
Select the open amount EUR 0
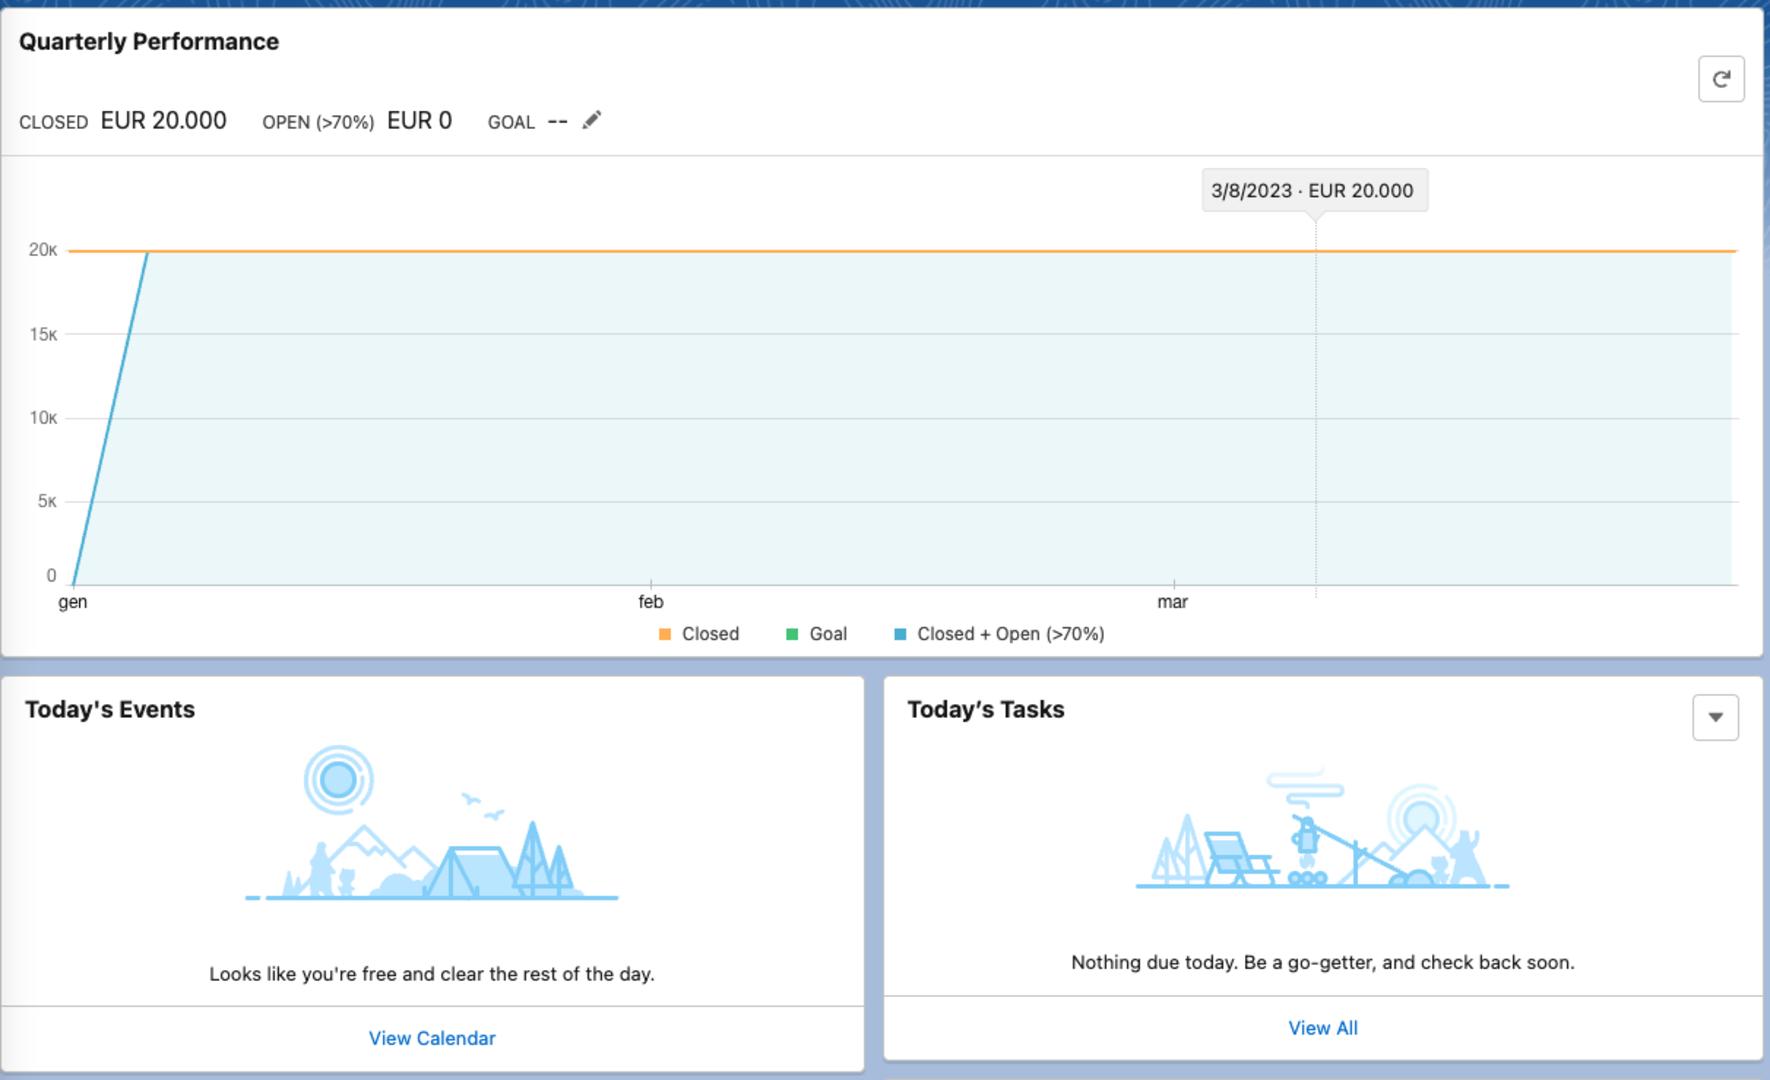click(x=419, y=121)
